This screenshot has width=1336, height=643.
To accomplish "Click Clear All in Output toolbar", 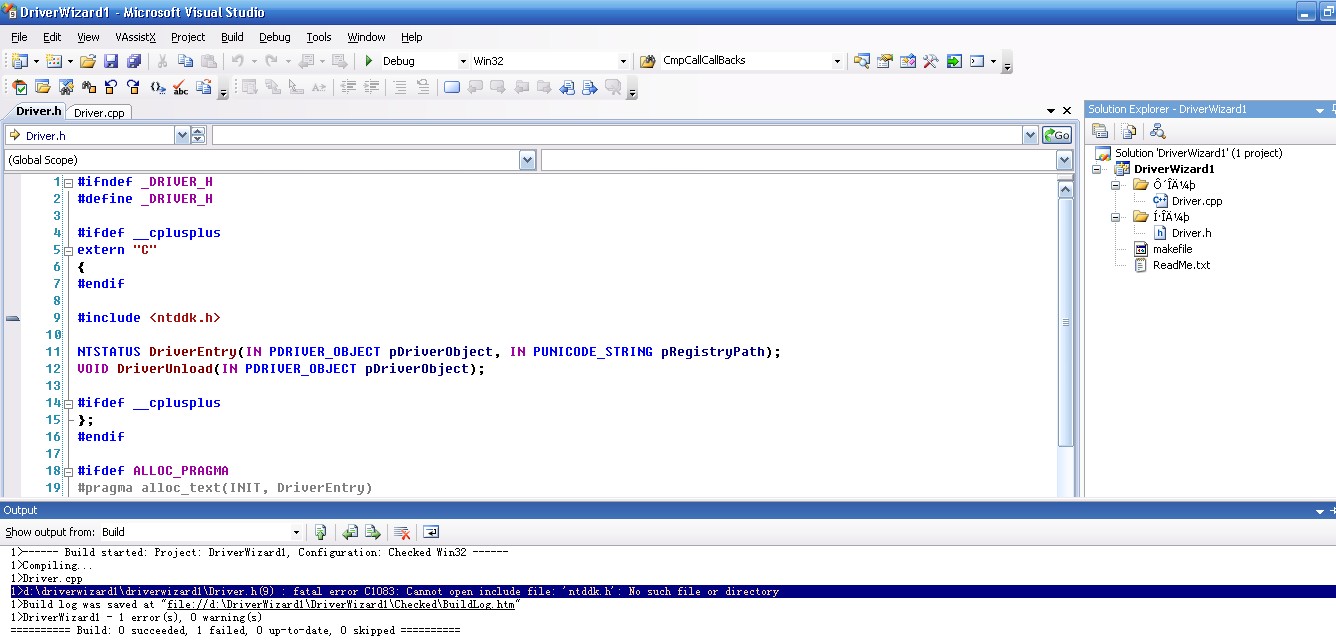I will point(401,532).
